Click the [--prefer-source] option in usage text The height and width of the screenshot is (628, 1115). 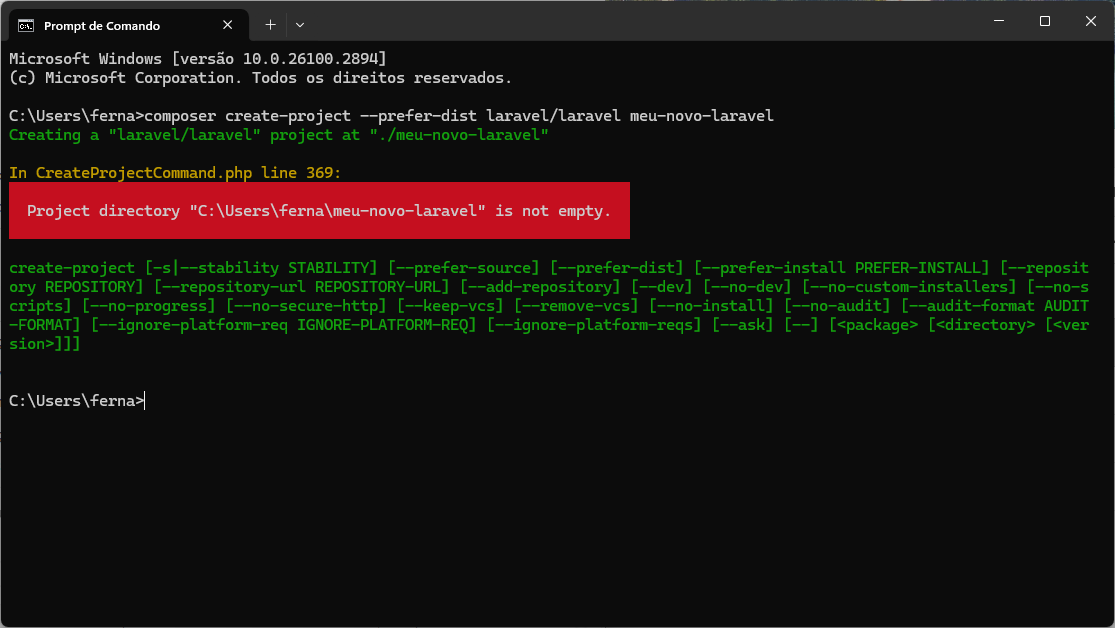464,268
